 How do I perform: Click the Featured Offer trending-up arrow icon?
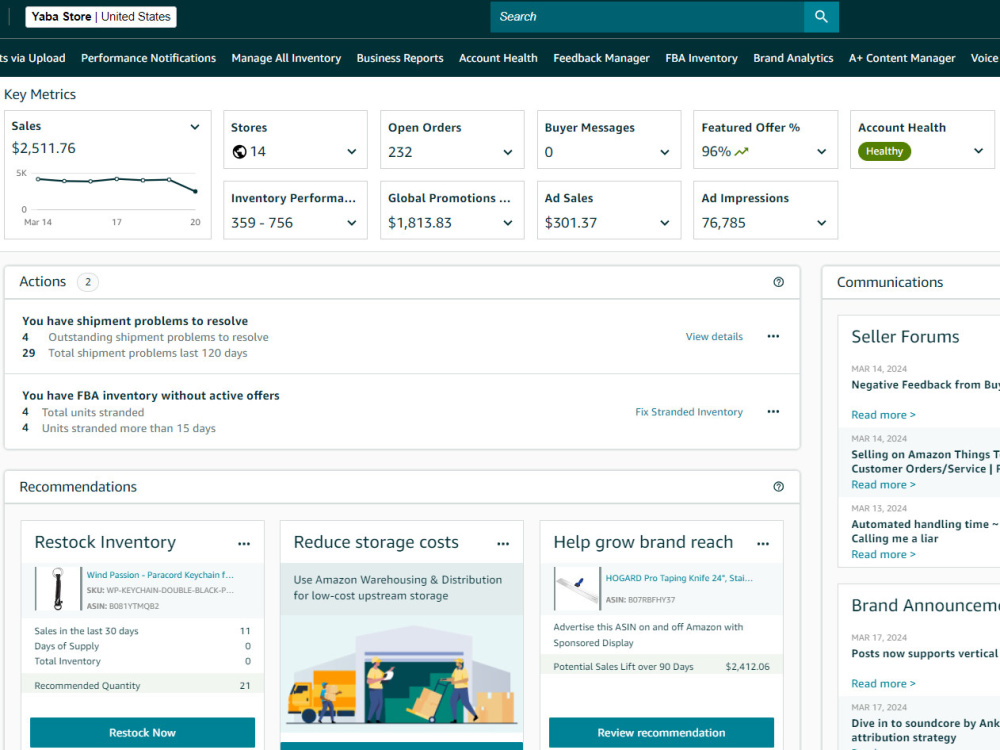coord(741,152)
